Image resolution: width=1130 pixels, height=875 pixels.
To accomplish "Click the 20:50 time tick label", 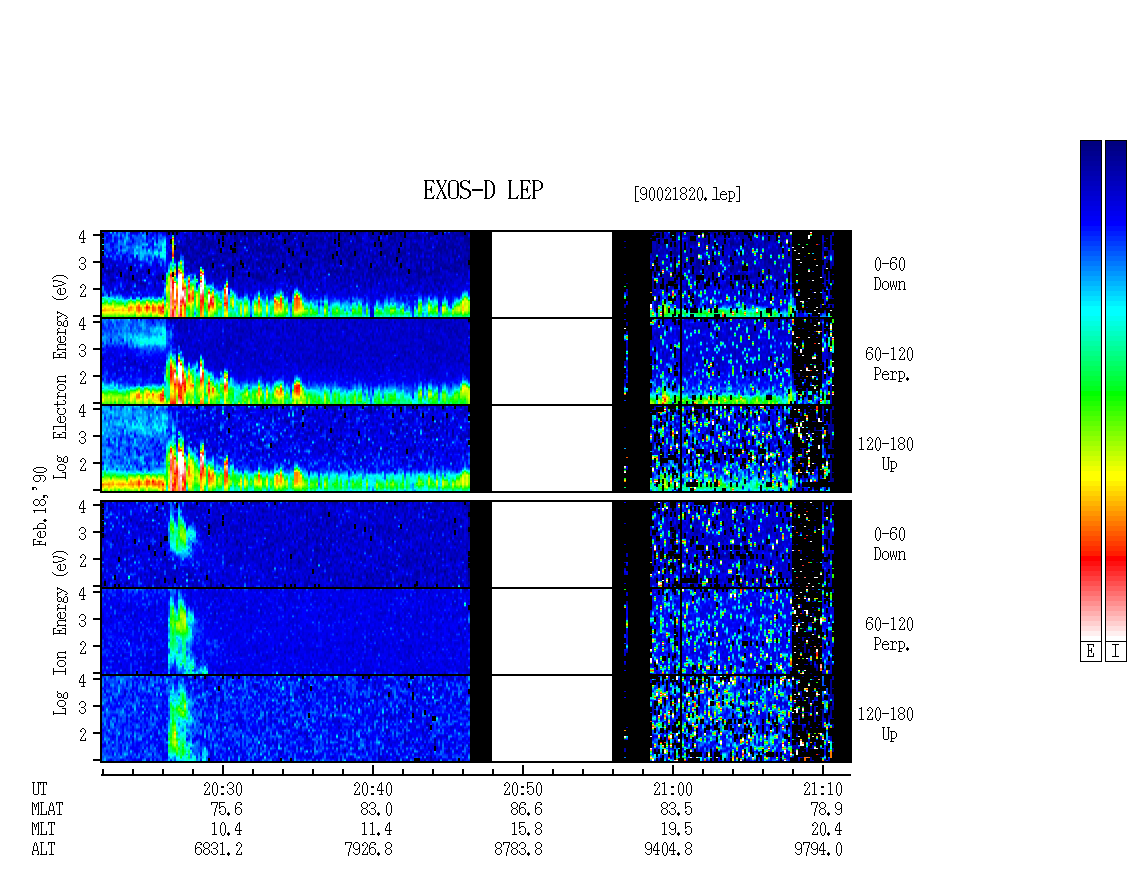I will (x=522, y=789).
